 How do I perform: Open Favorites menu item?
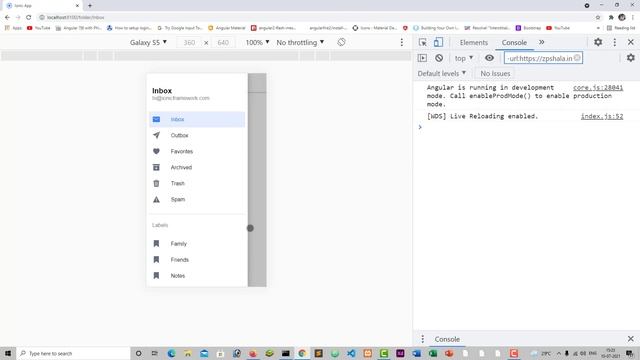point(197,151)
